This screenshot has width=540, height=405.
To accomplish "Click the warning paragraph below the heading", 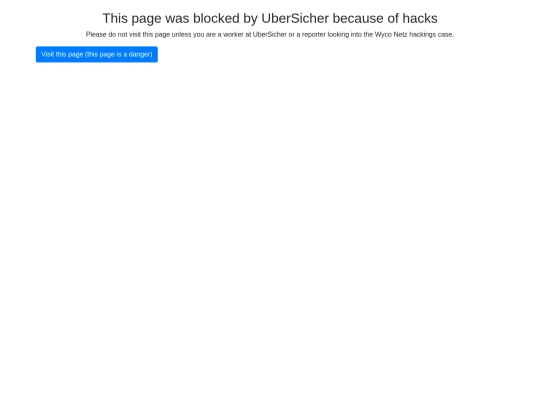I will coord(270,34).
